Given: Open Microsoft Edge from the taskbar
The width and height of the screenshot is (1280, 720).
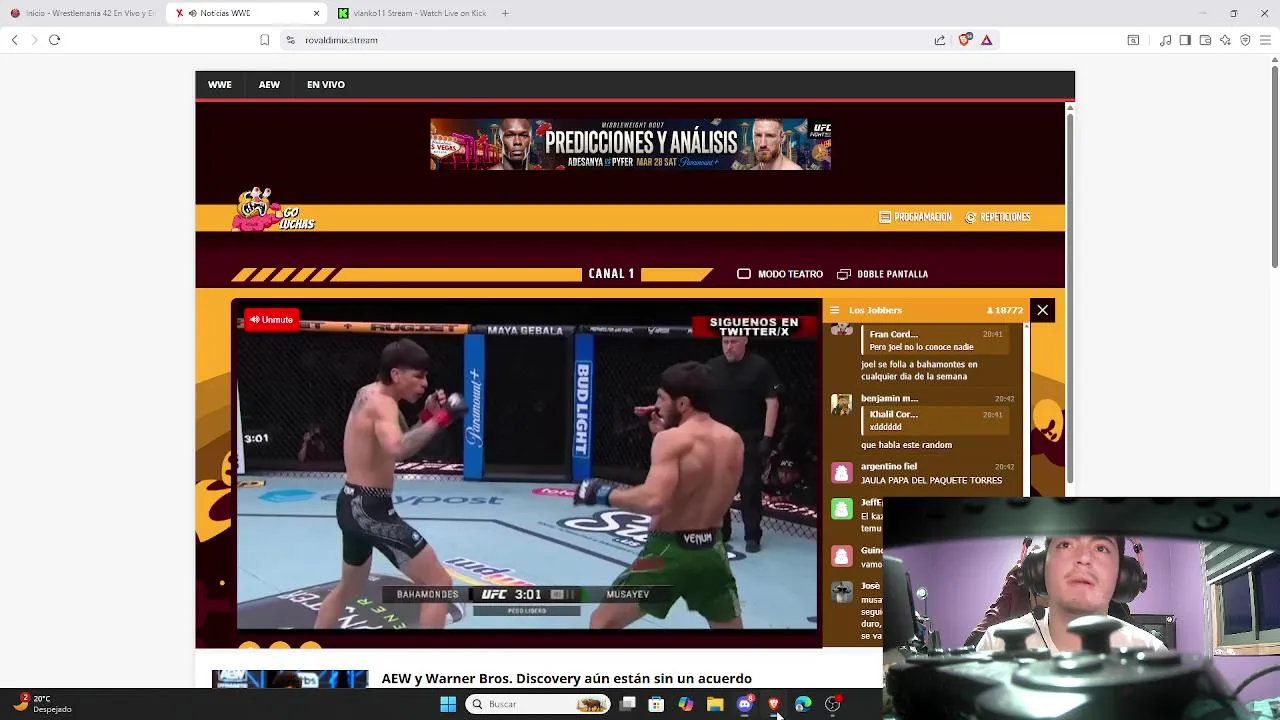Looking at the screenshot, I should coord(803,704).
